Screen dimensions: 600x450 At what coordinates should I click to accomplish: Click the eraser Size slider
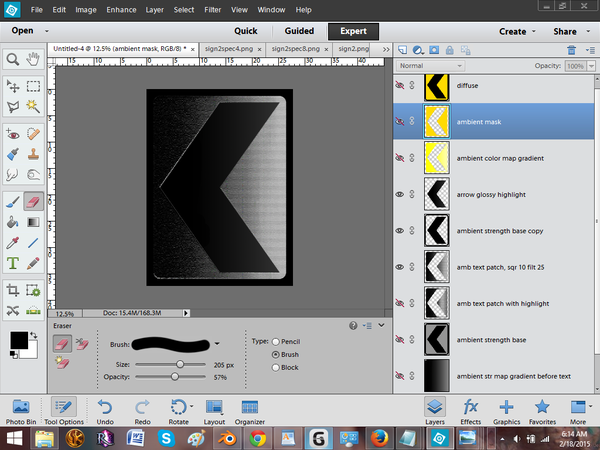pos(181,364)
